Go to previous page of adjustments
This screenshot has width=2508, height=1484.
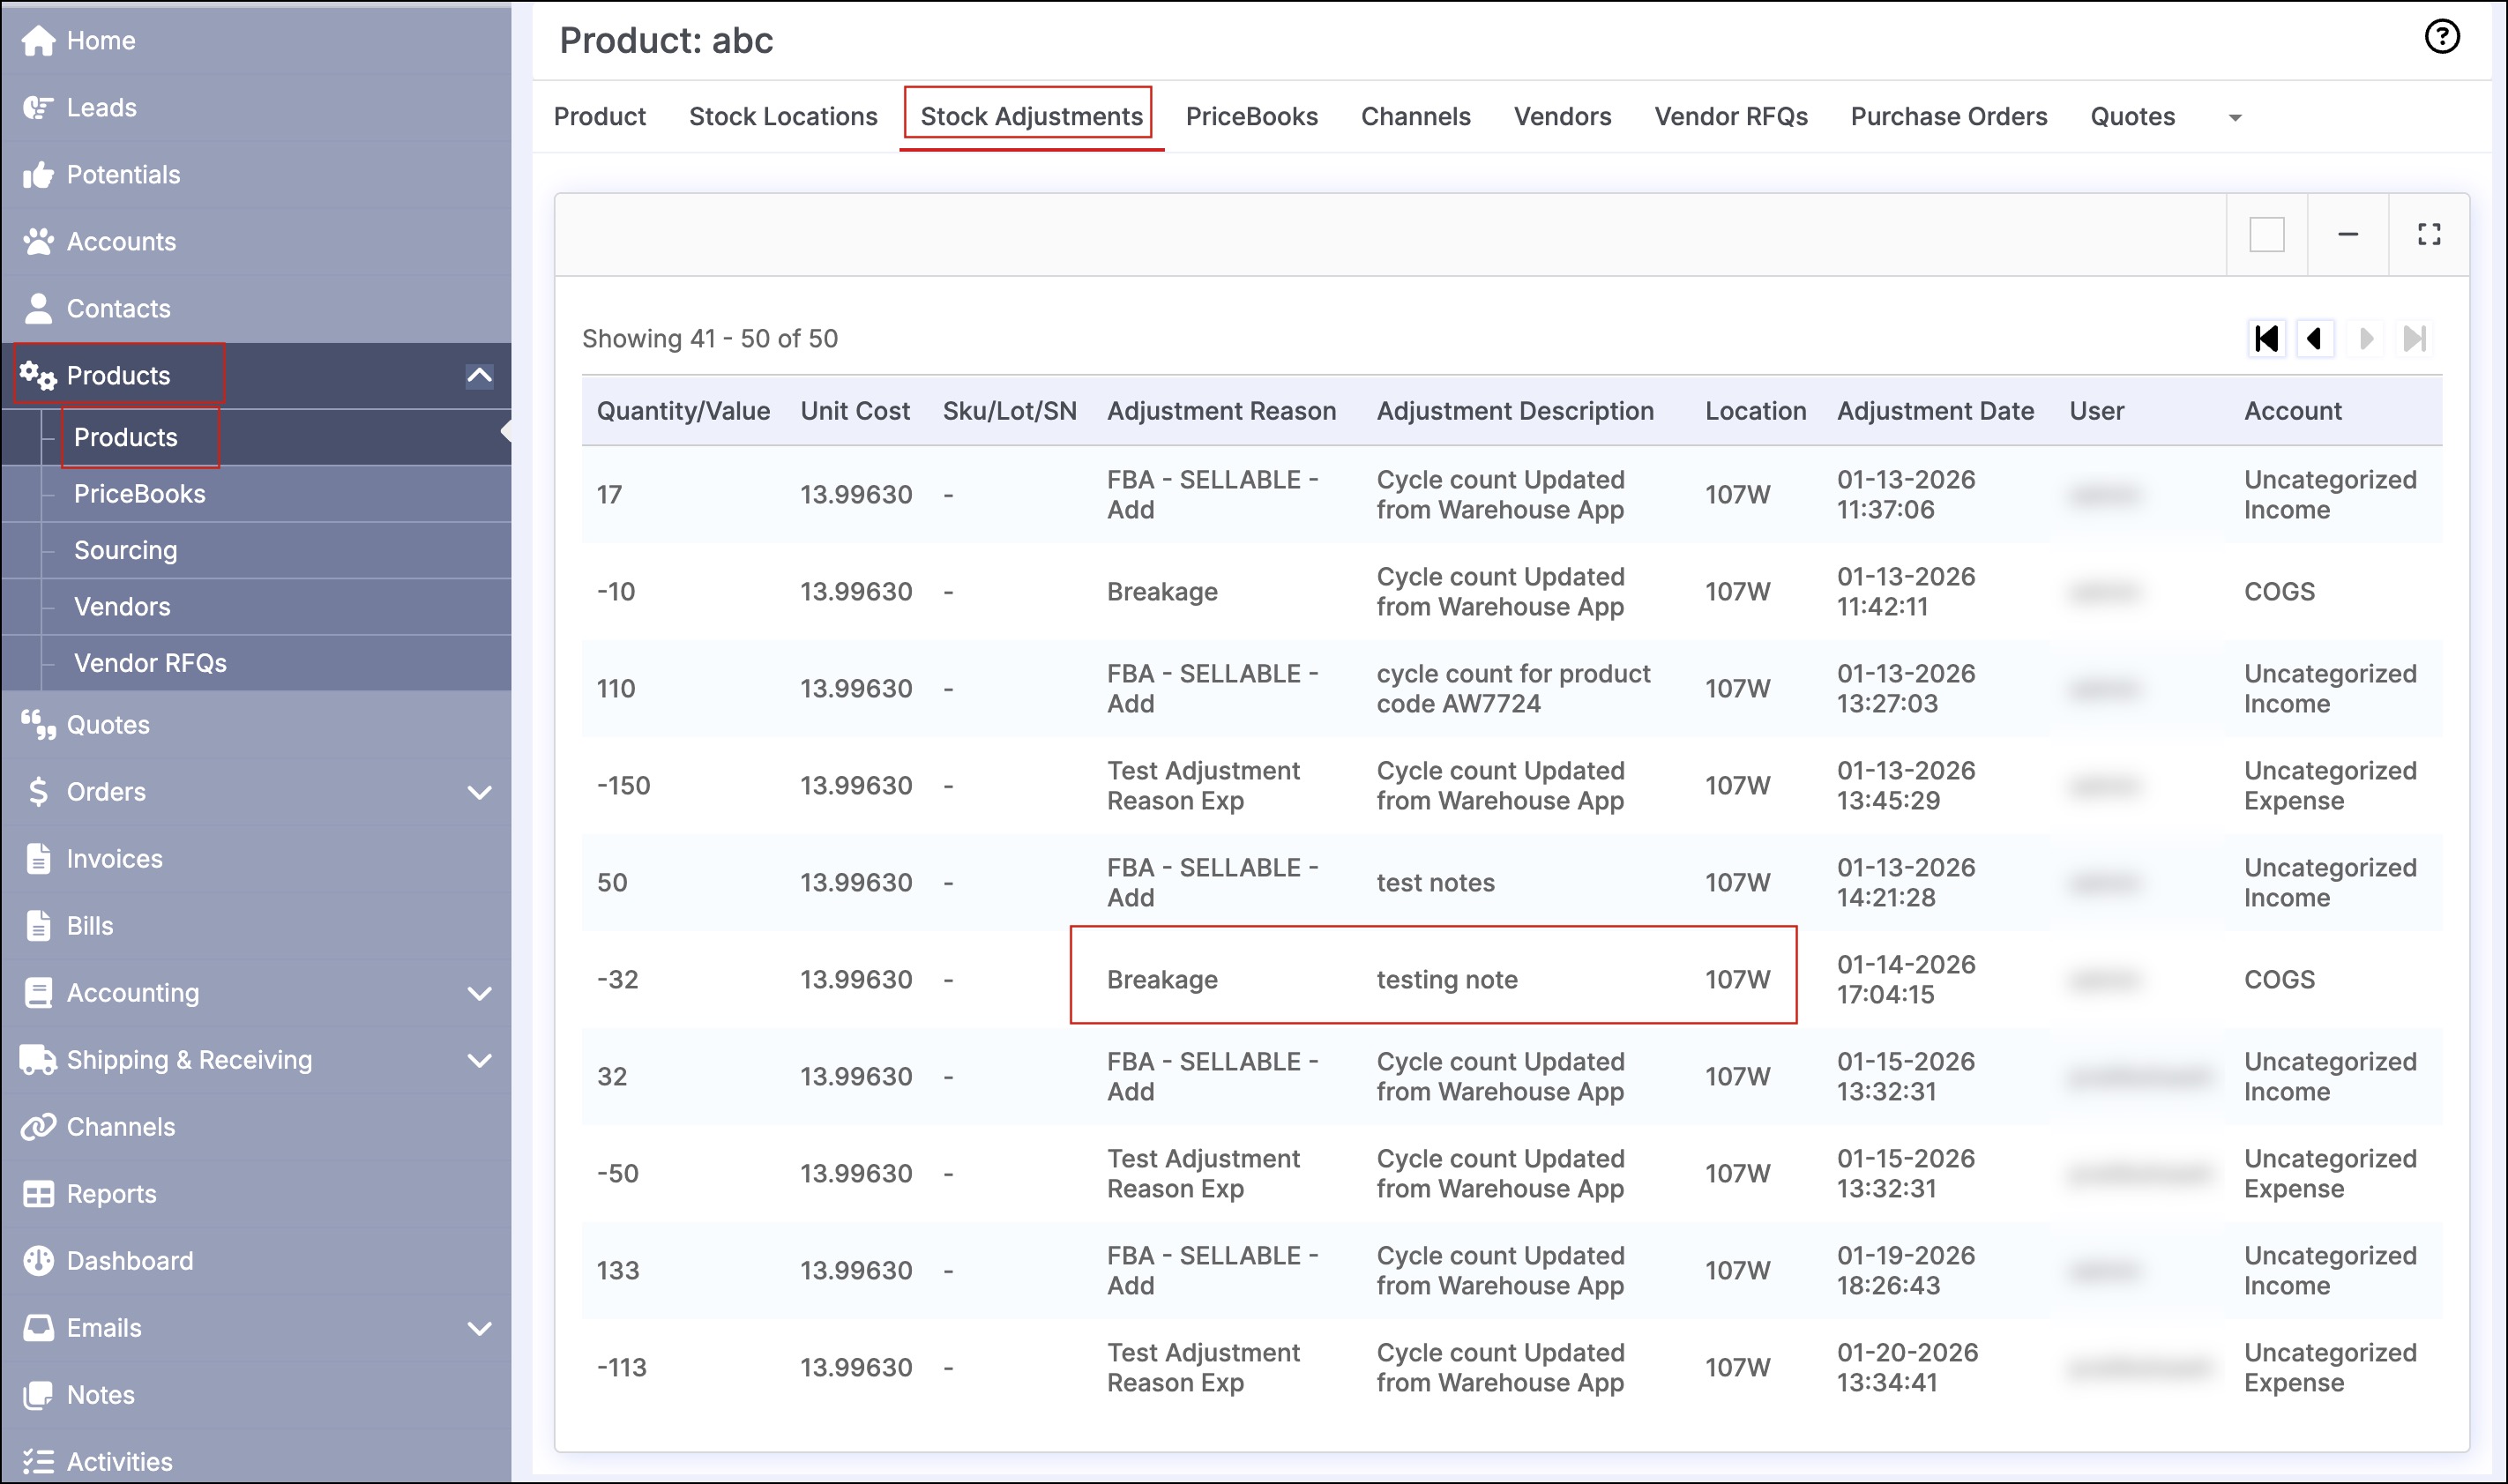click(2314, 339)
